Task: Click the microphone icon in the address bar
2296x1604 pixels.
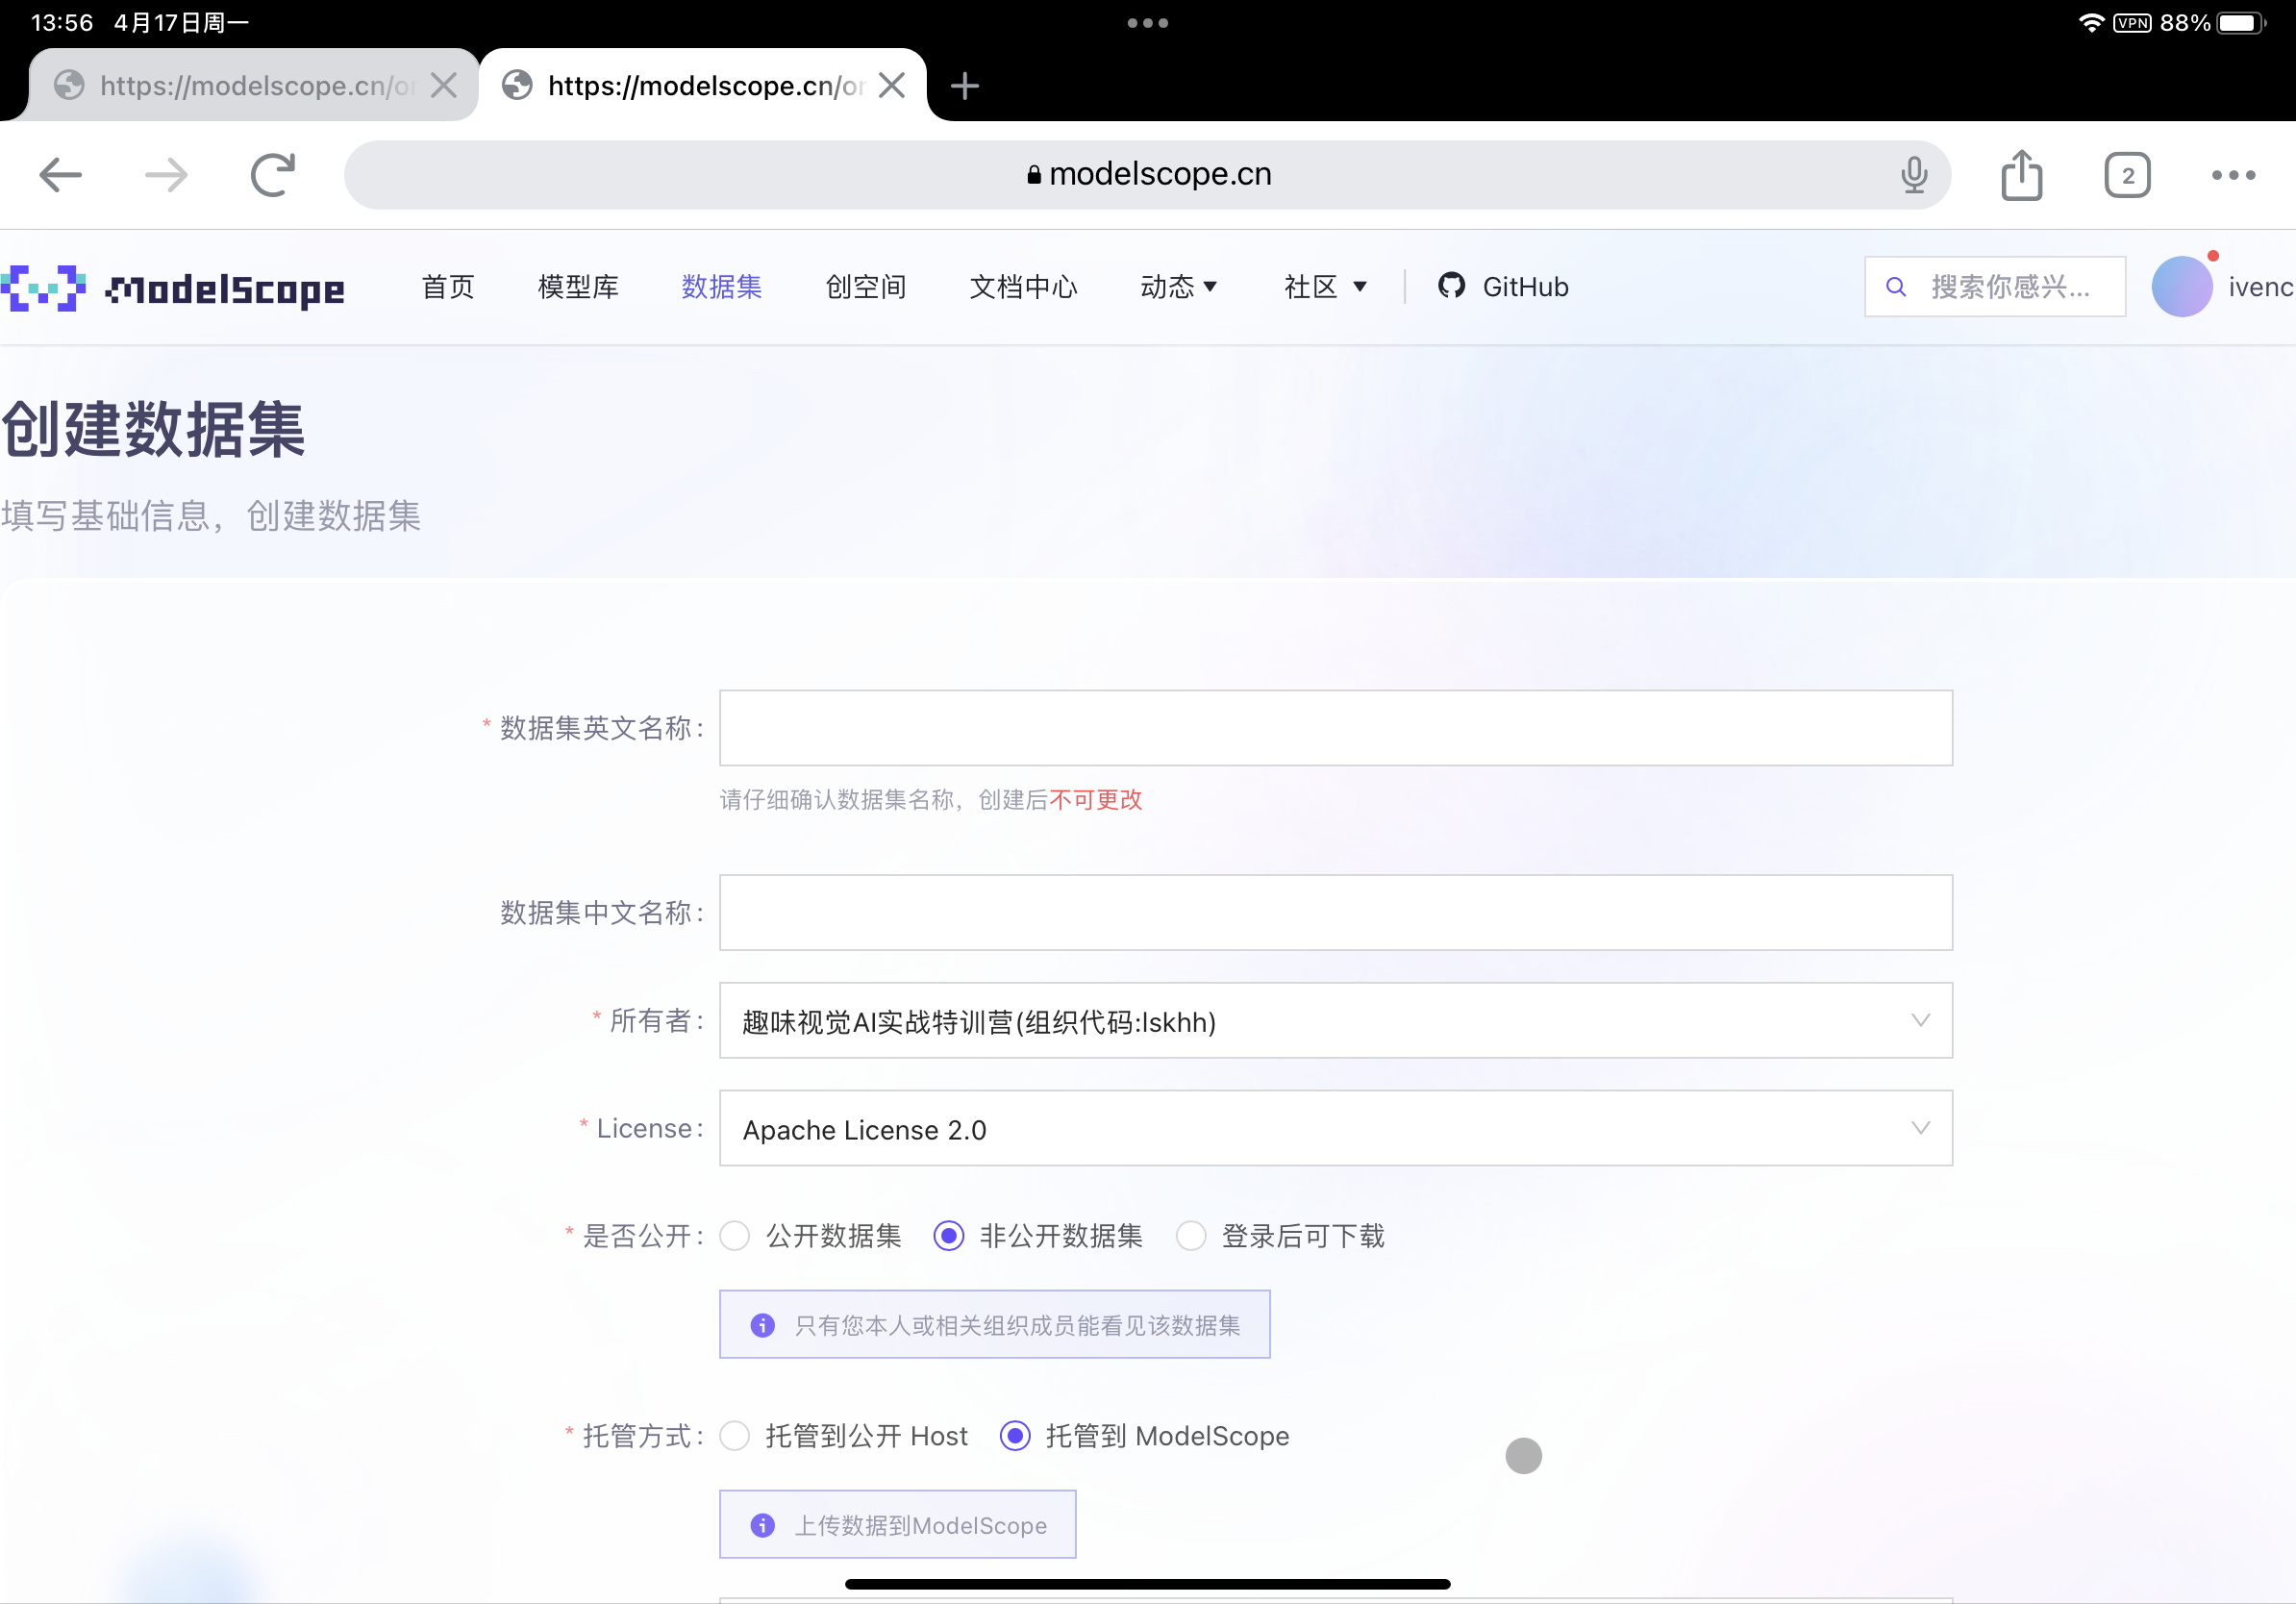Action: pyautogui.click(x=1913, y=174)
